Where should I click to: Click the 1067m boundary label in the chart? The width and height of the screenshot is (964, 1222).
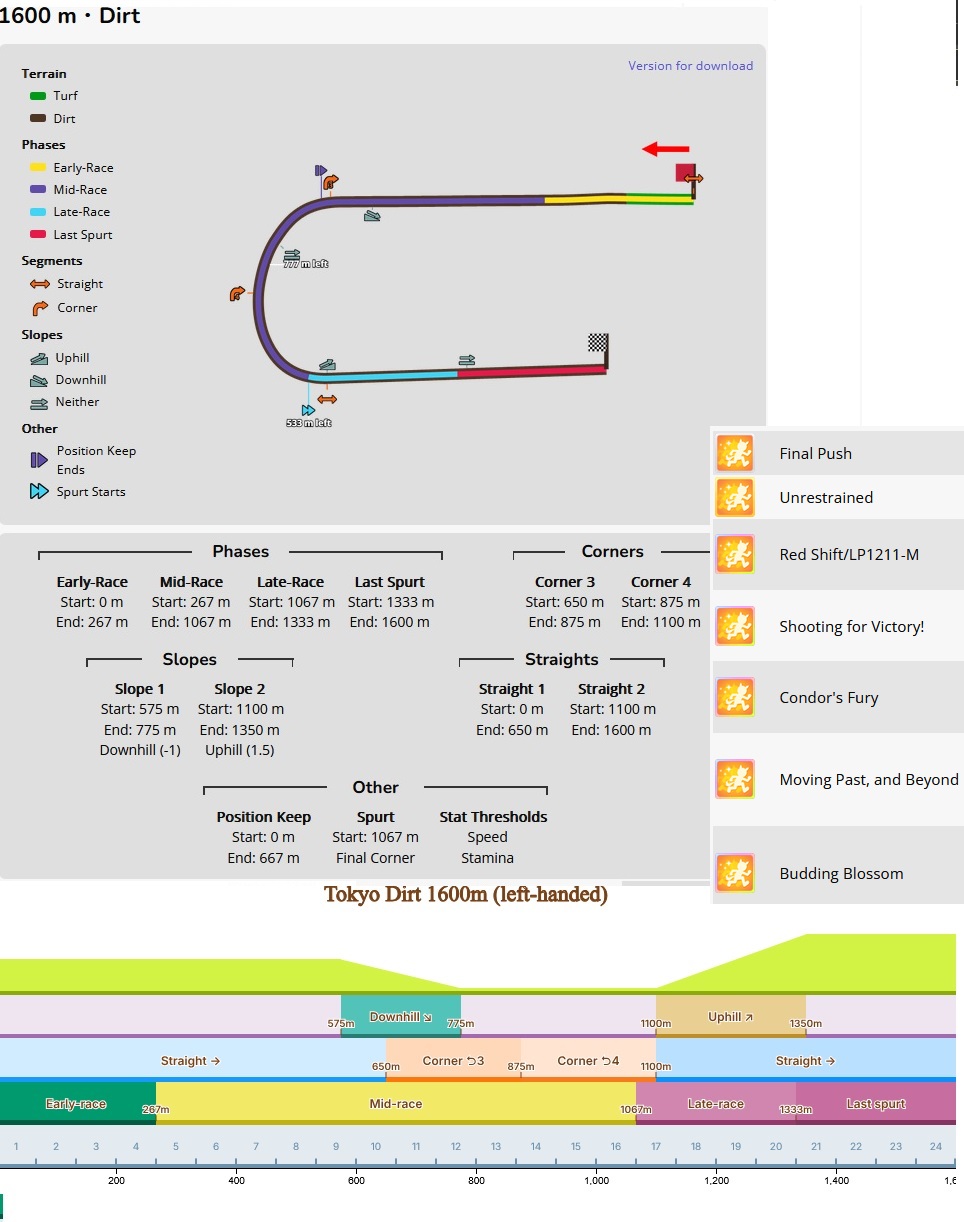point(634,1110)
